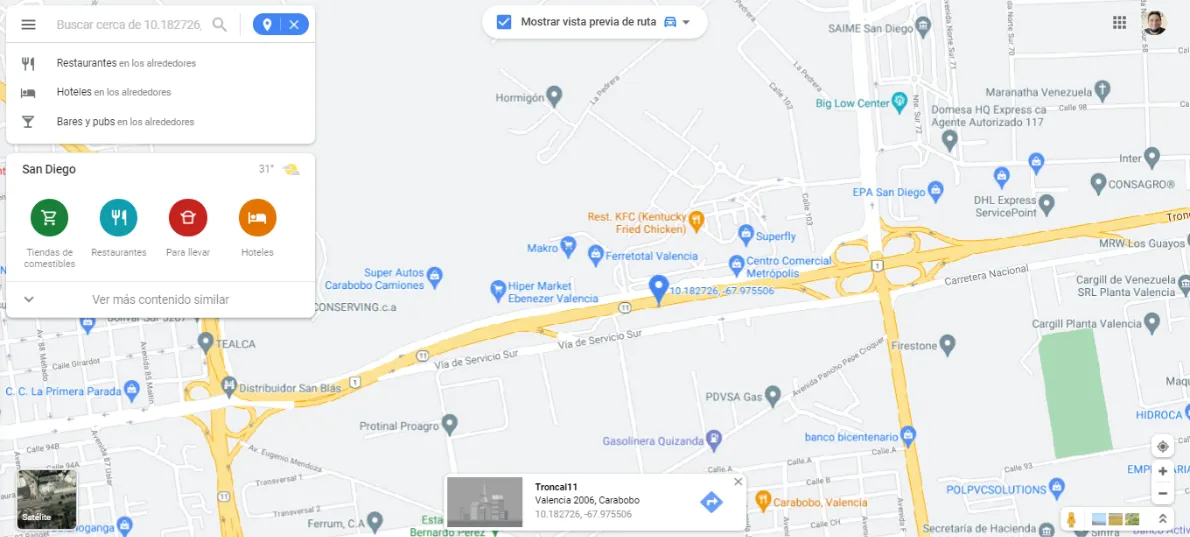Switch to Satélite view thumbnail

point(47,499)
